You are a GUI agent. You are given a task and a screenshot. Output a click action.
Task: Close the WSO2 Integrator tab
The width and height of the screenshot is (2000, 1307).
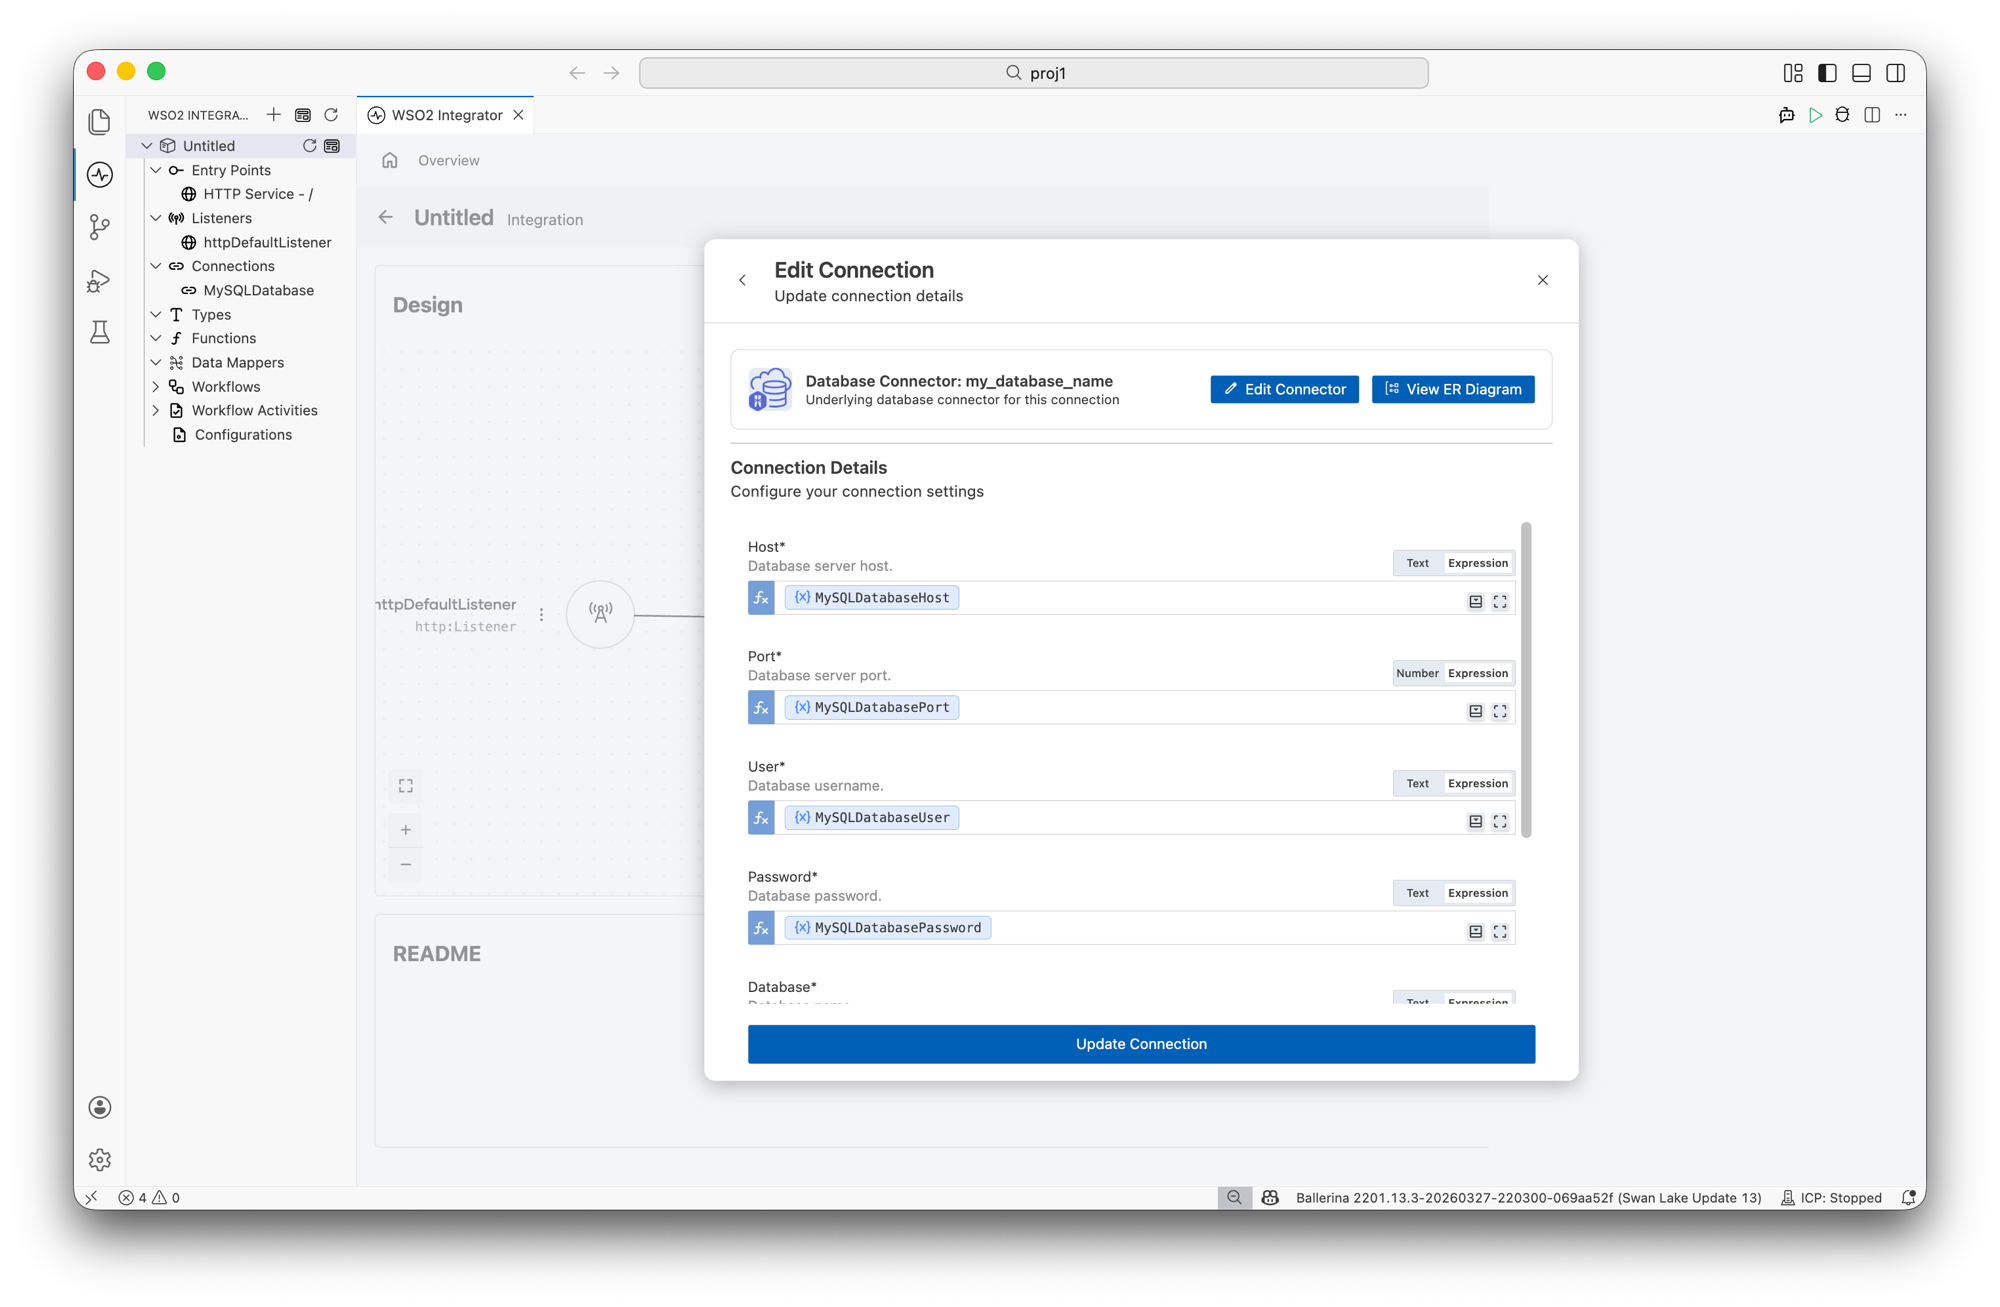click(x=518, y=115)
